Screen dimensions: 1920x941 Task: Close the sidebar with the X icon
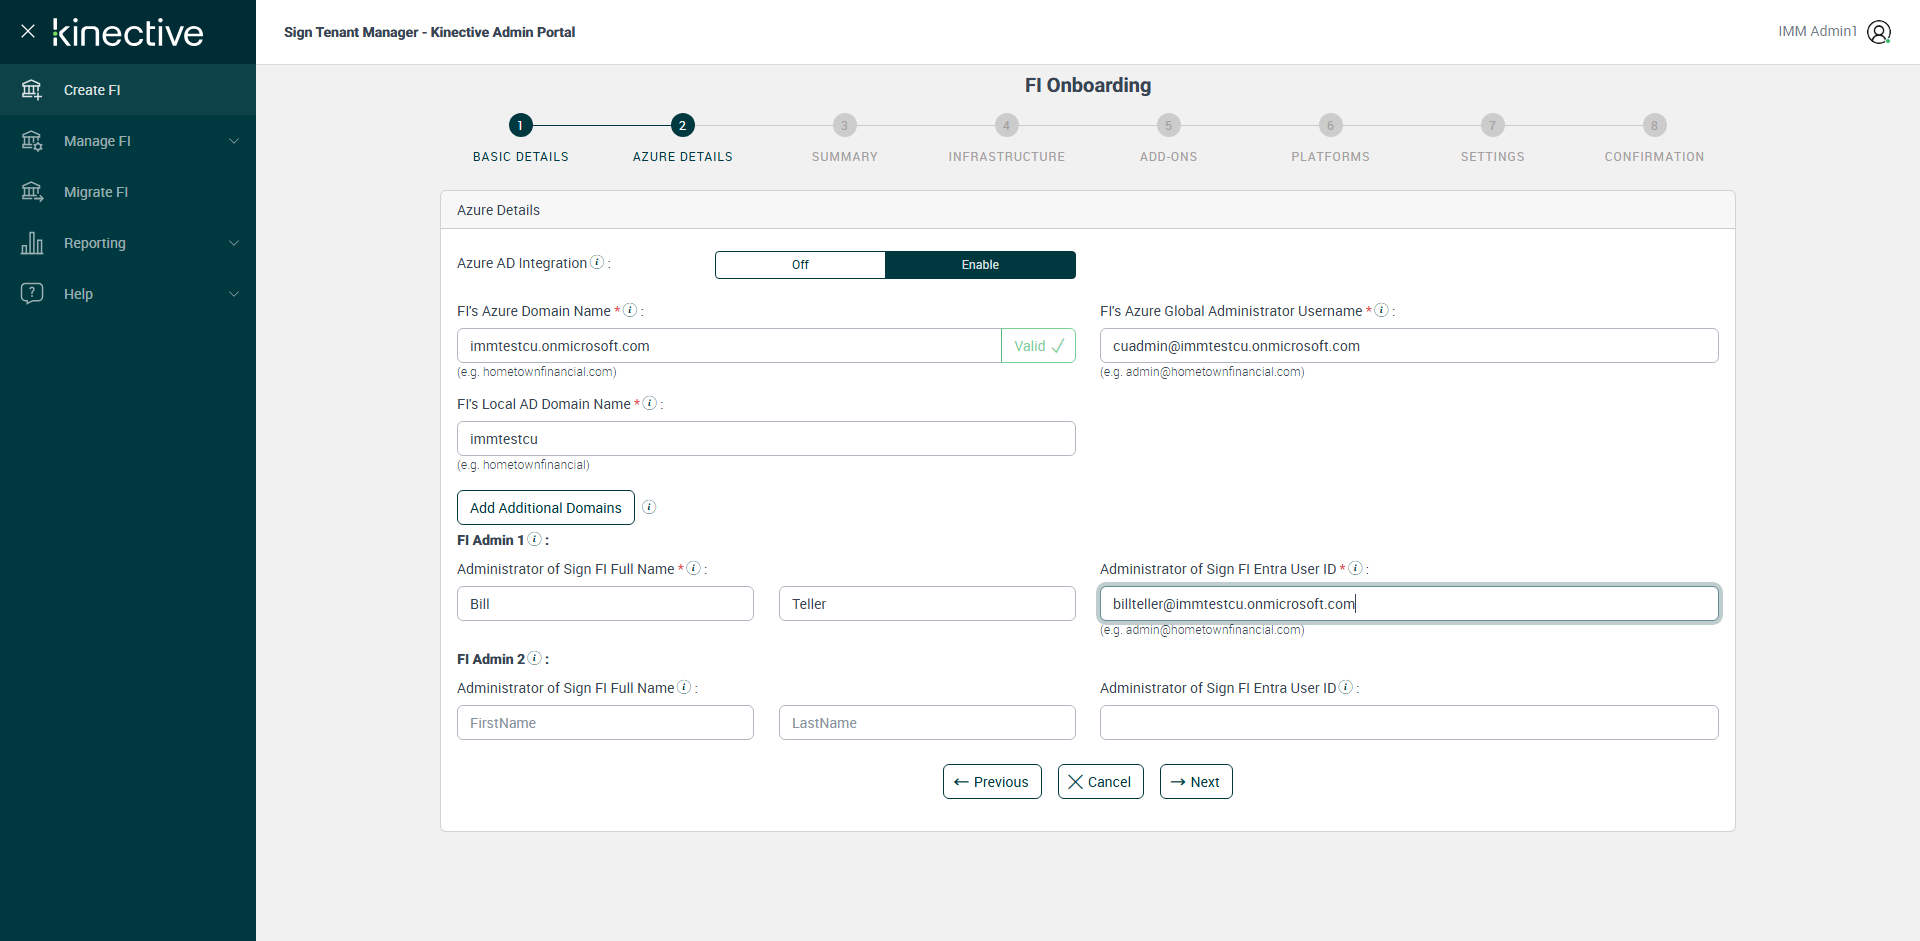[x=28, y=31]
